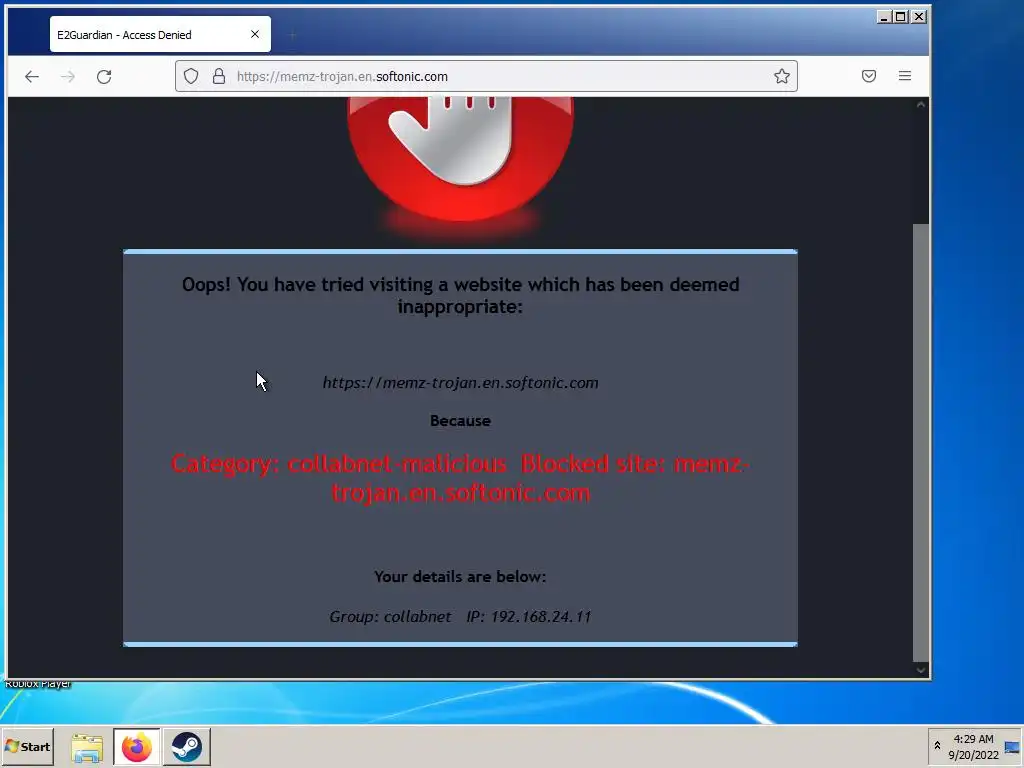Open the Firefox hamburger menu
1024x768 pixels.
tap(904, 76)
